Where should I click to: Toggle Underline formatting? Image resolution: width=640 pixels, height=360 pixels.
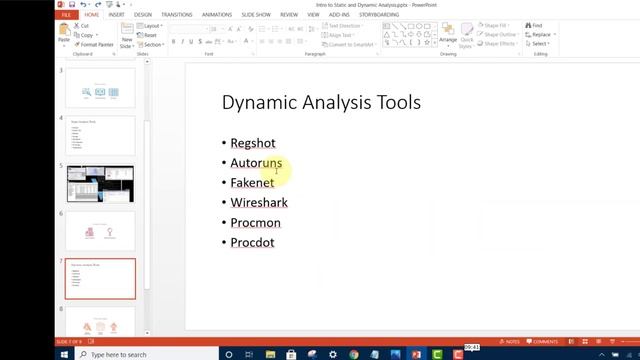tap(191, 41)
